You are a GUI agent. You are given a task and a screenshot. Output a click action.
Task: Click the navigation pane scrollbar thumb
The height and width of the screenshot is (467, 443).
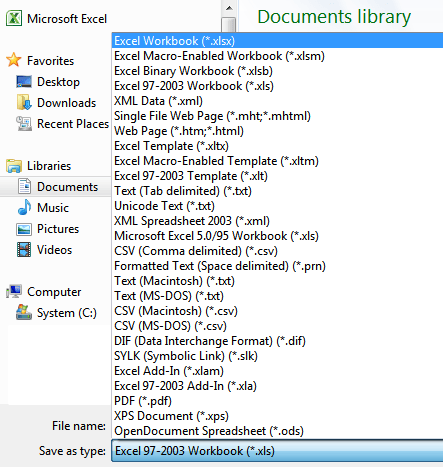pyautogui.click(x=229, y=25)
